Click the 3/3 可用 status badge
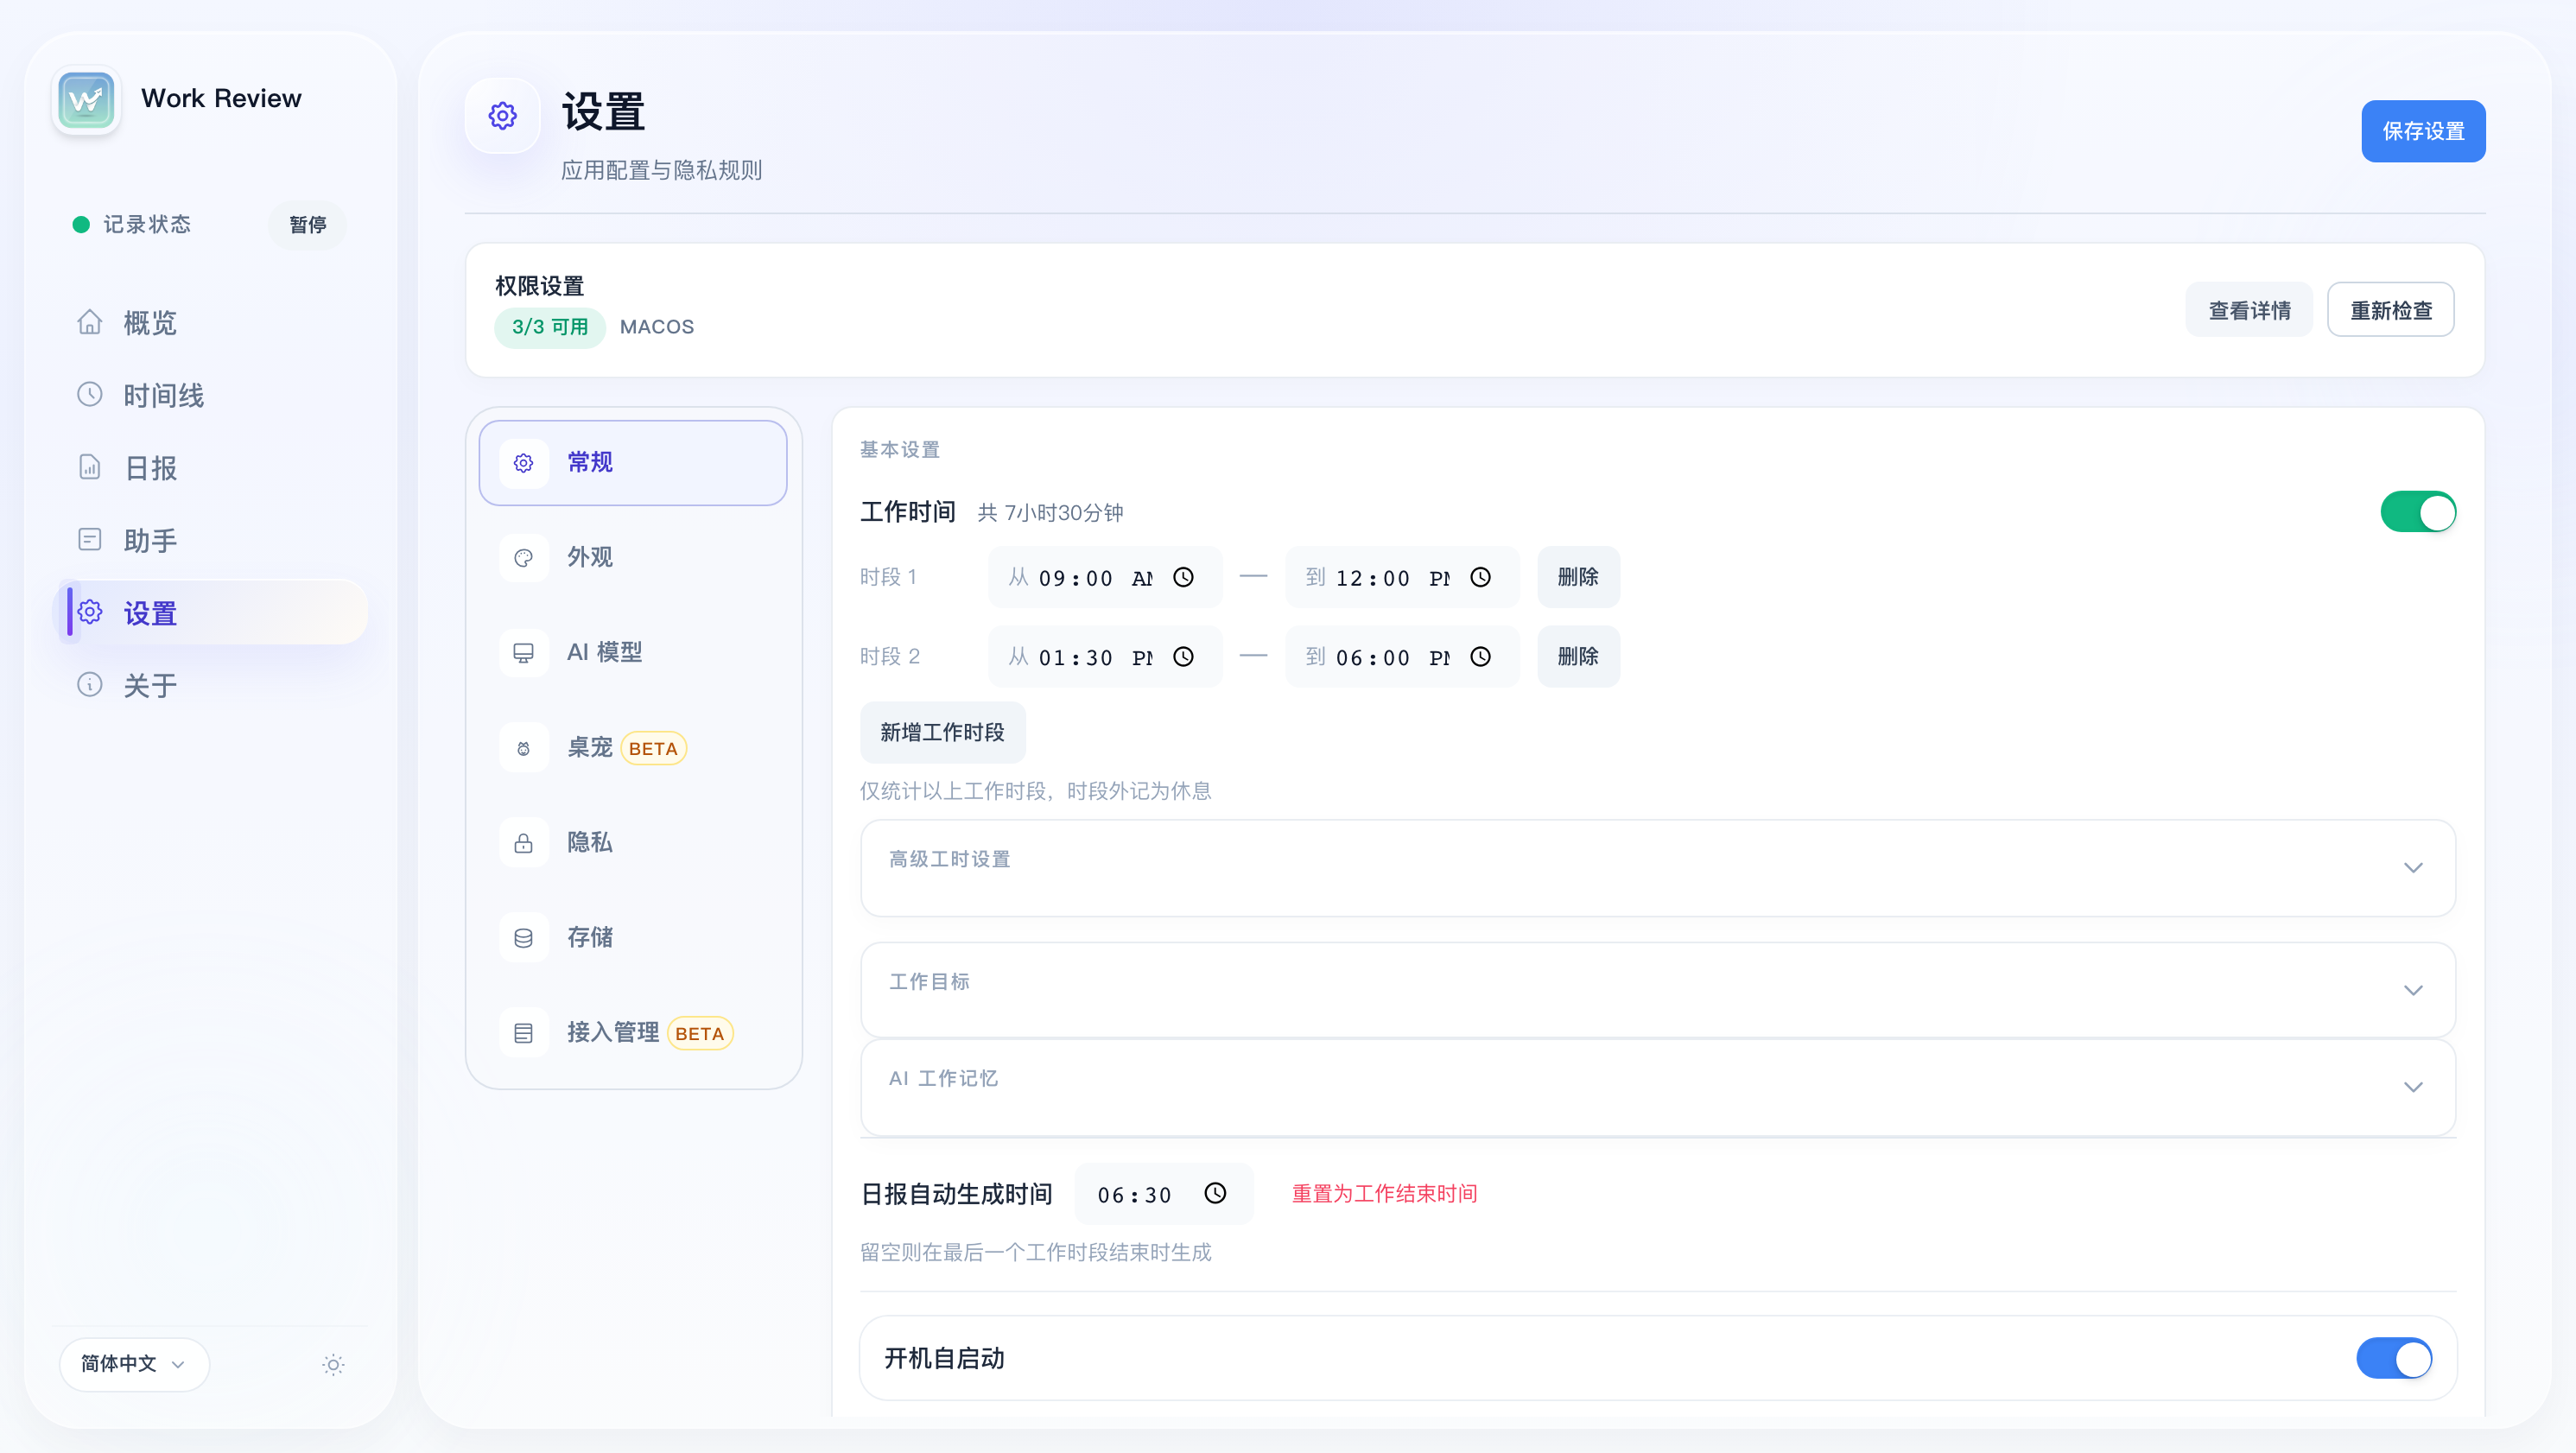The height and width of the screenshot is (1453, 2576). tap(550, 327)
